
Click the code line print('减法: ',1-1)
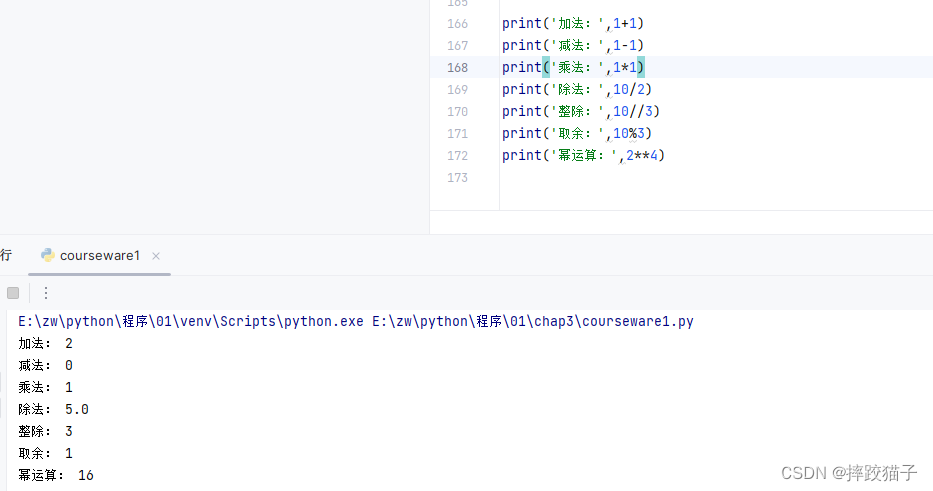click(x=573, y=46)
